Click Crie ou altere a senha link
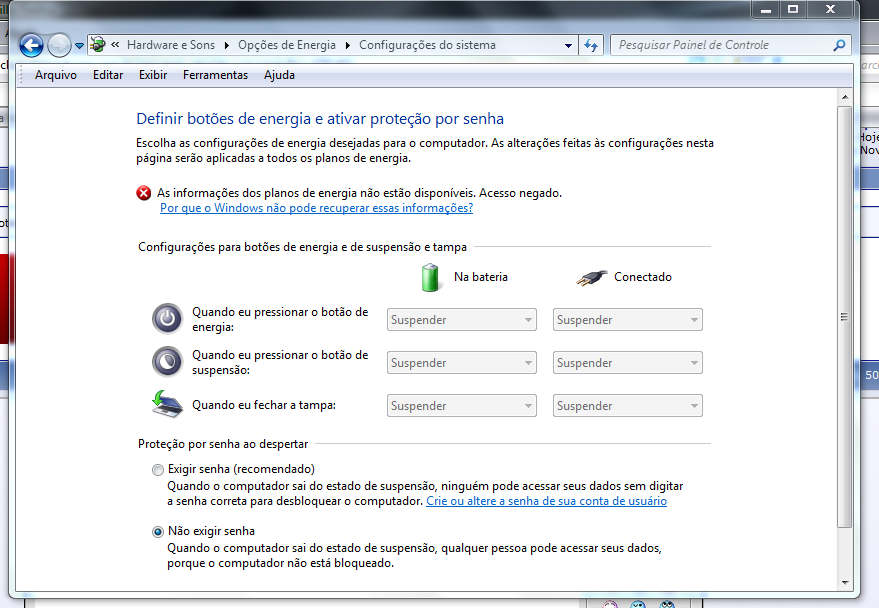Screen dimensions: 879x608 click(x=546, y=501)
